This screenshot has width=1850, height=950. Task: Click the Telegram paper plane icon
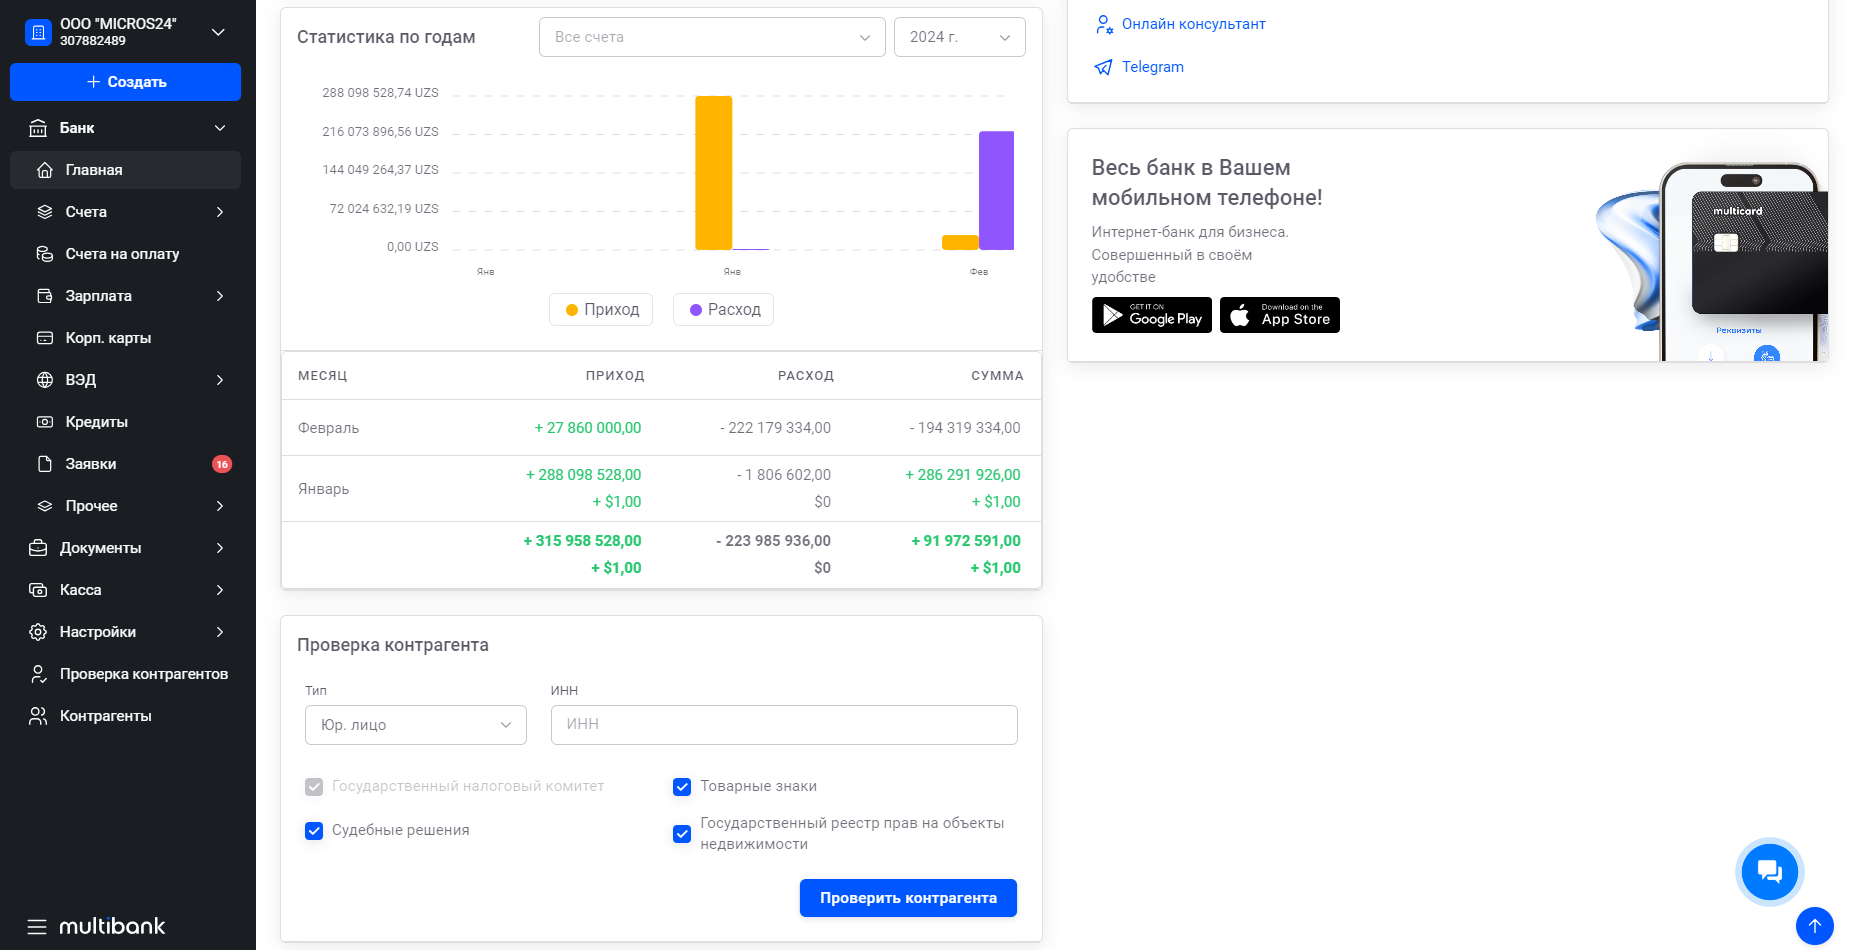(x=1103, y=67)
